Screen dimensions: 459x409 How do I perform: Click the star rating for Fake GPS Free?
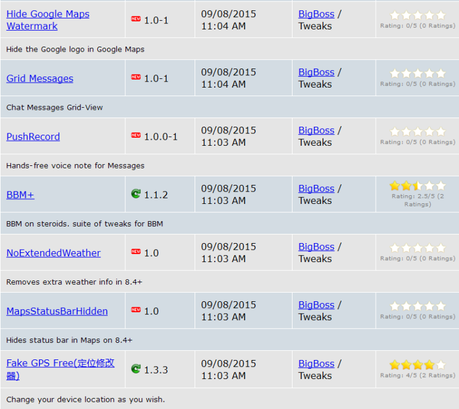[x=417, y=365]
